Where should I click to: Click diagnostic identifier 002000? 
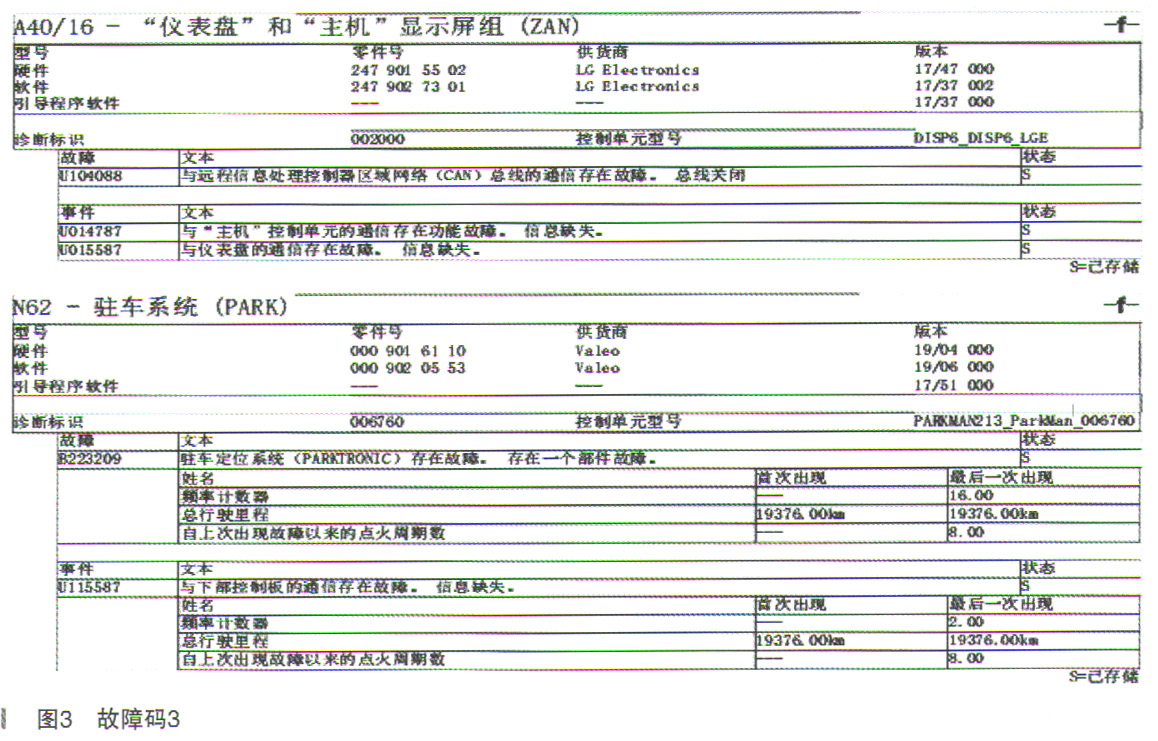(377, 139)
